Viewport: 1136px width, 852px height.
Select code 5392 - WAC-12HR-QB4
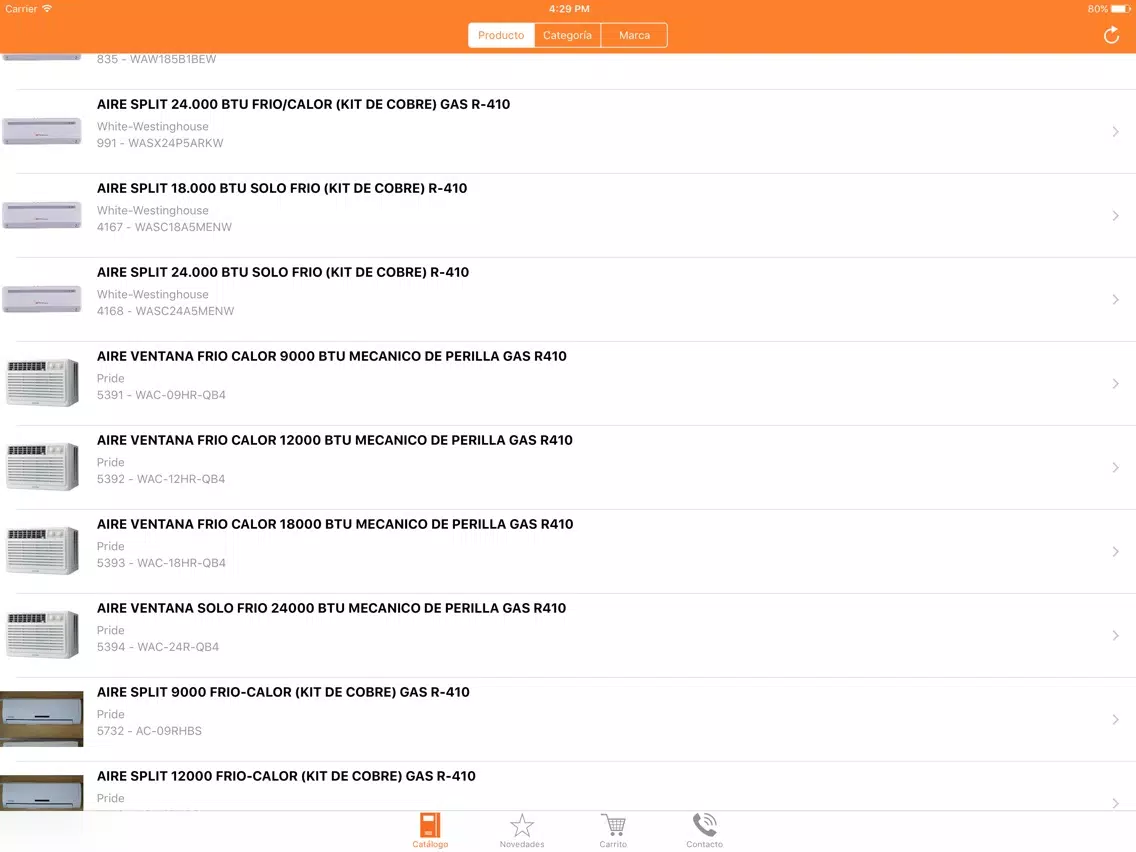pos(161,480)
